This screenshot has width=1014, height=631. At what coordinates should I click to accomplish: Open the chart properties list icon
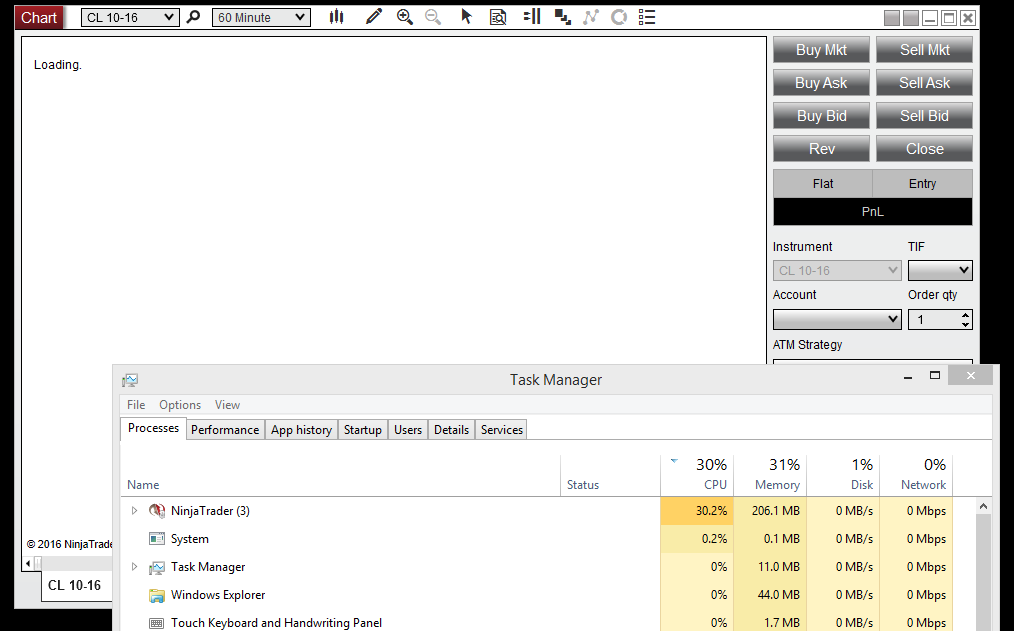point(647,17)
